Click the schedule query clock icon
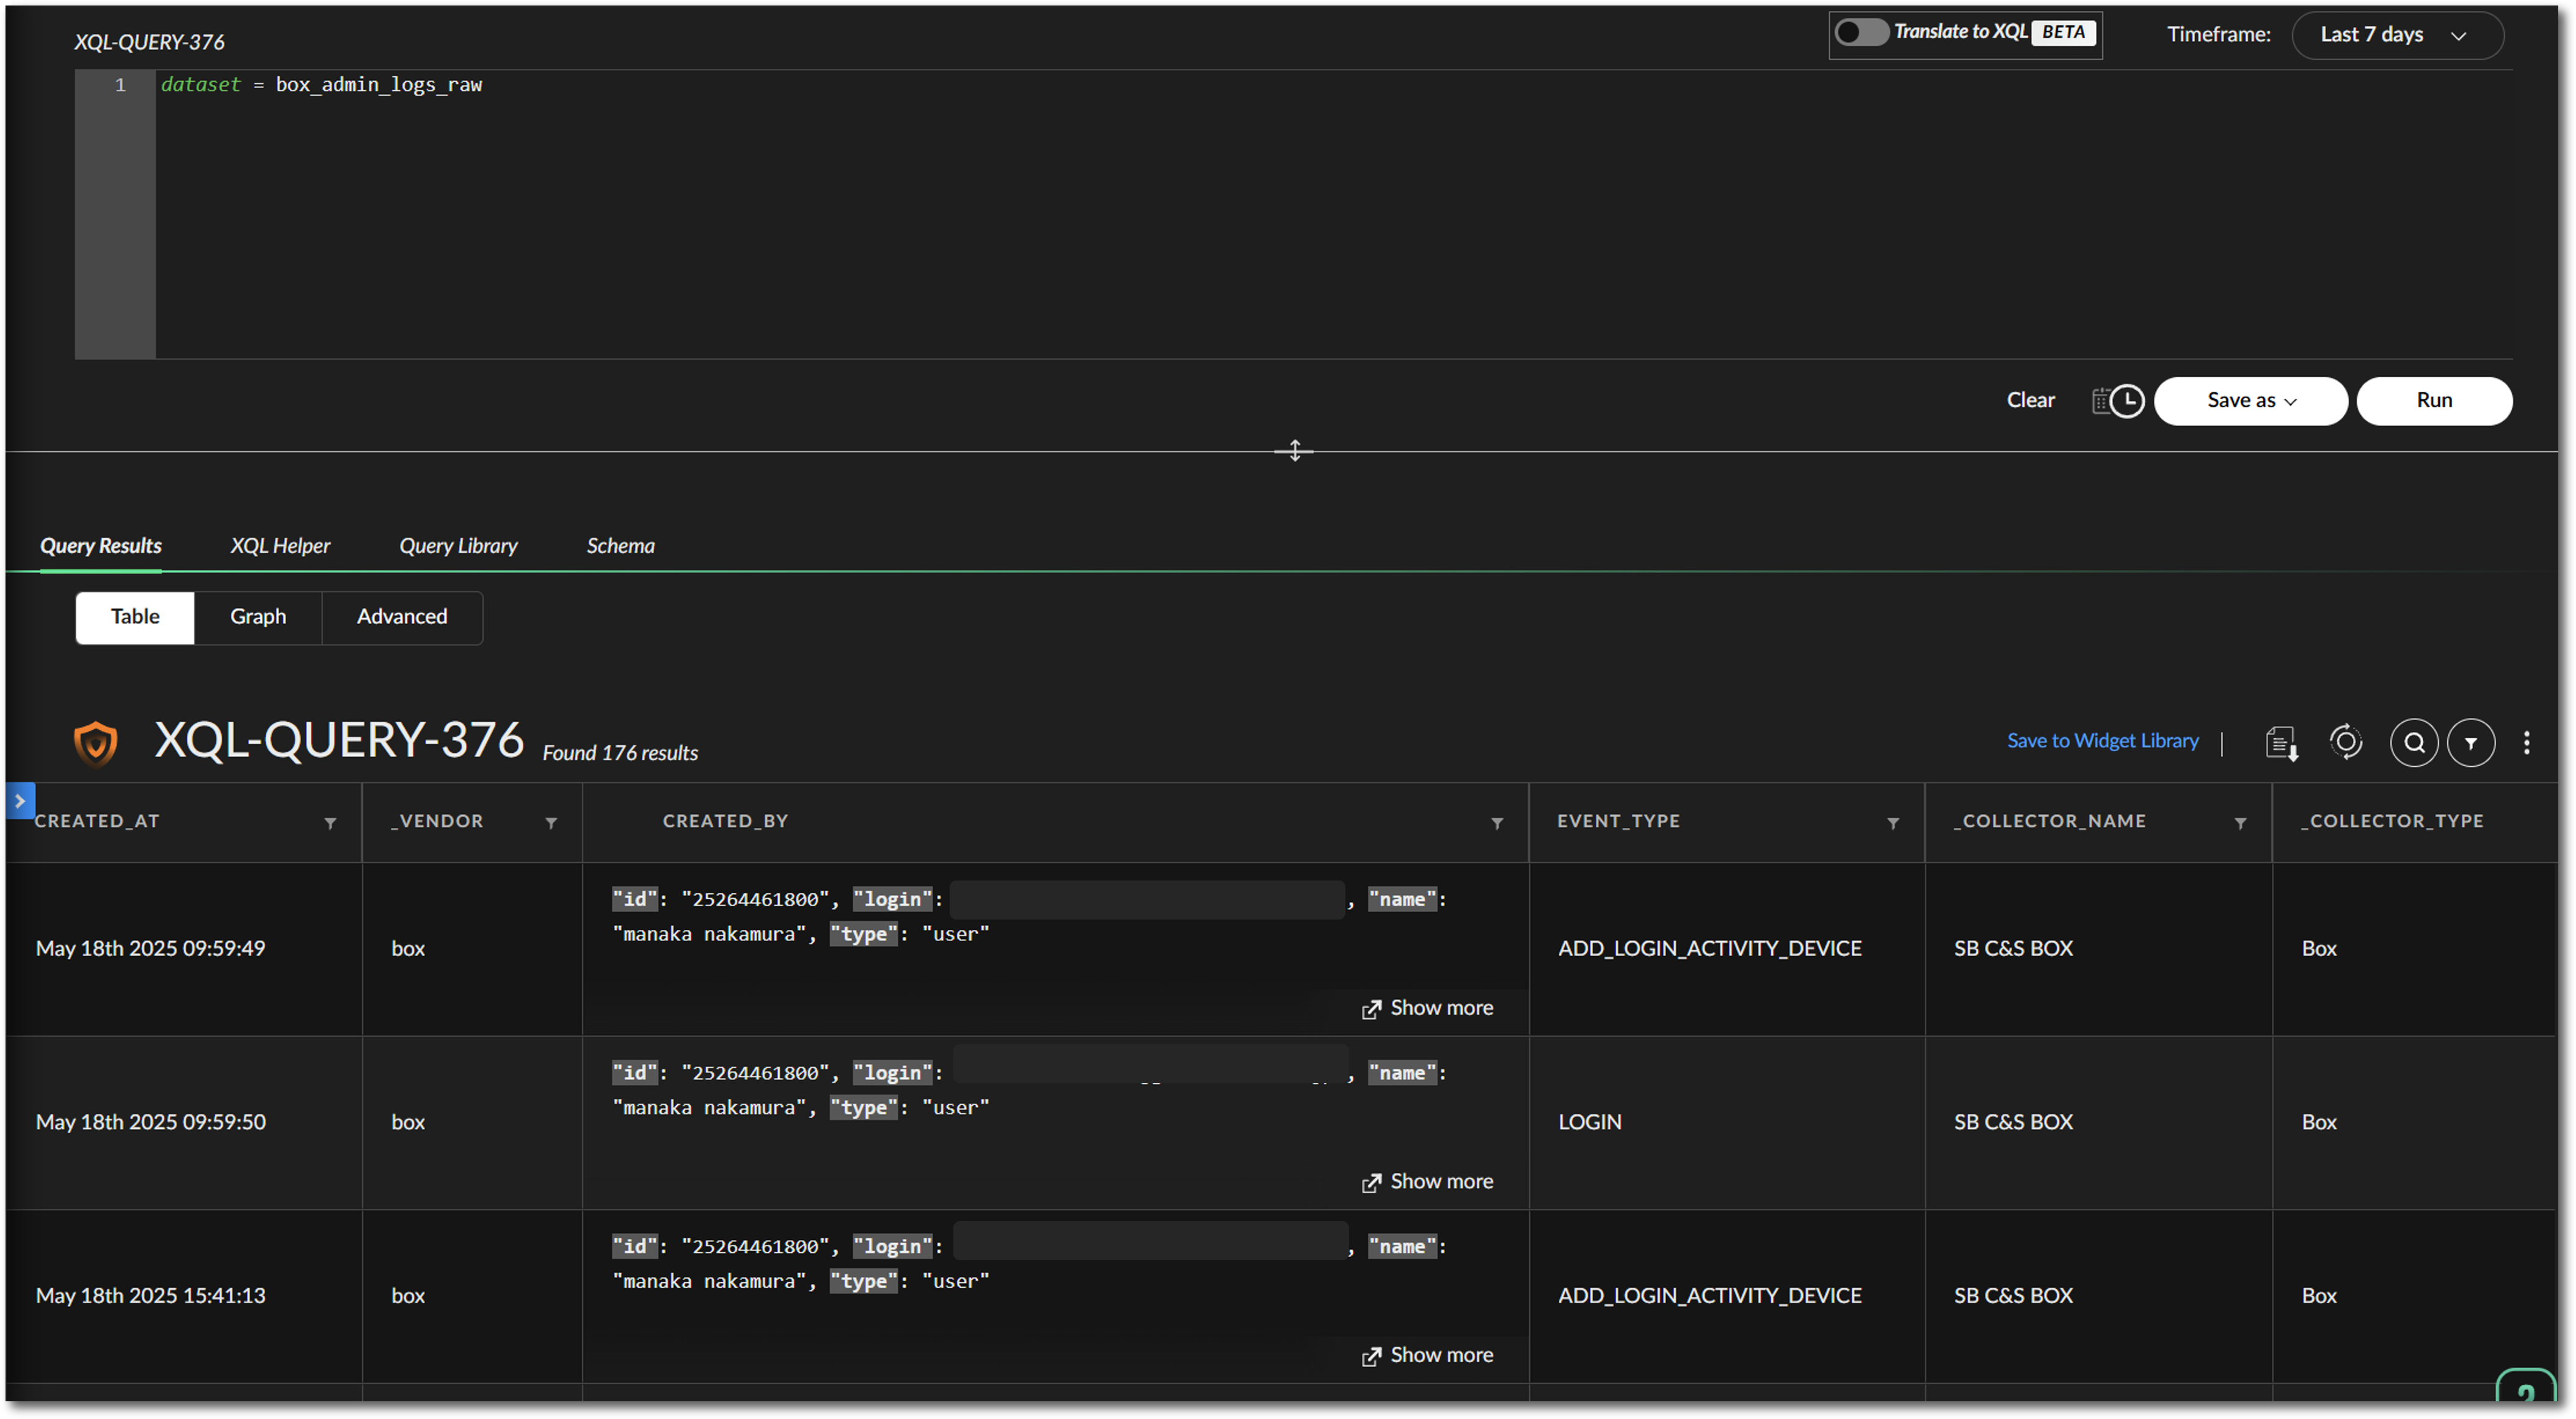Screen dimensions: 2576x1419 coord(2118,401)
